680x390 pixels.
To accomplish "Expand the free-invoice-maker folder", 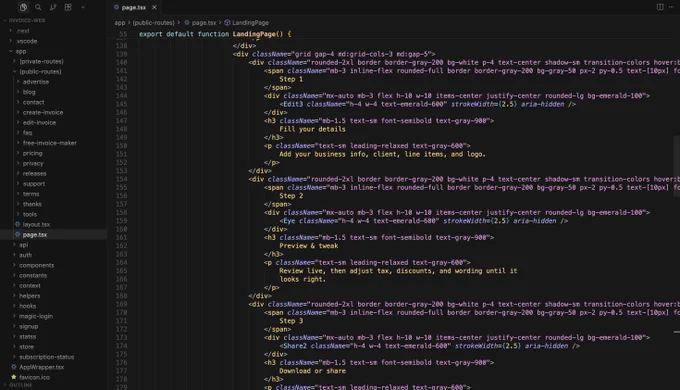I will pos(49,143).
